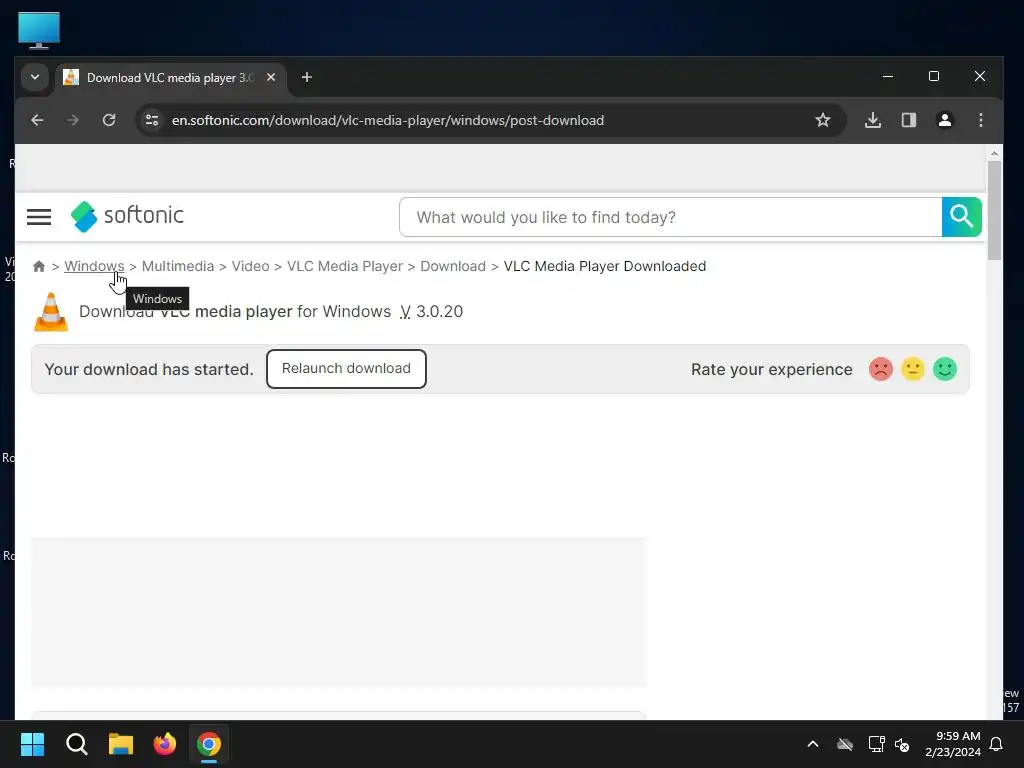1024x768 pixels.
Task: Click the browser forward arrow
Action: (x=73, y=120)
